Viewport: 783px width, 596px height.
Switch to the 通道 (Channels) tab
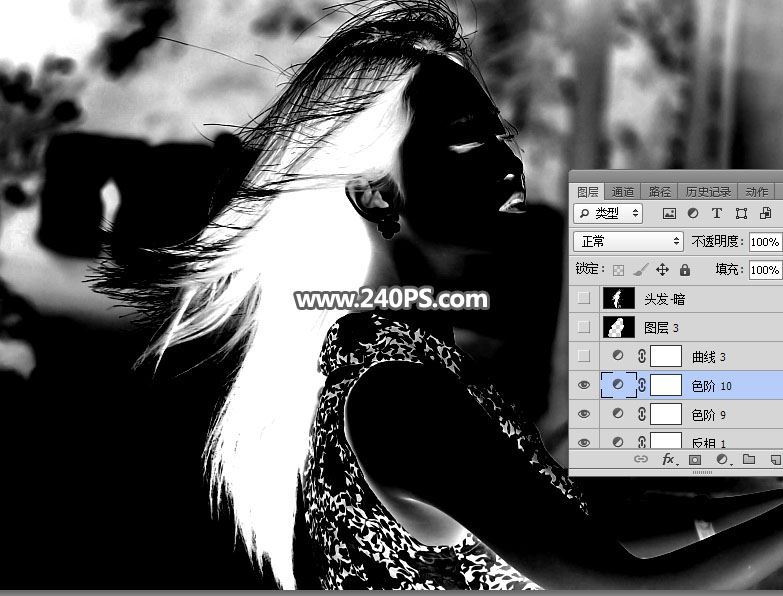pos(623,192)
